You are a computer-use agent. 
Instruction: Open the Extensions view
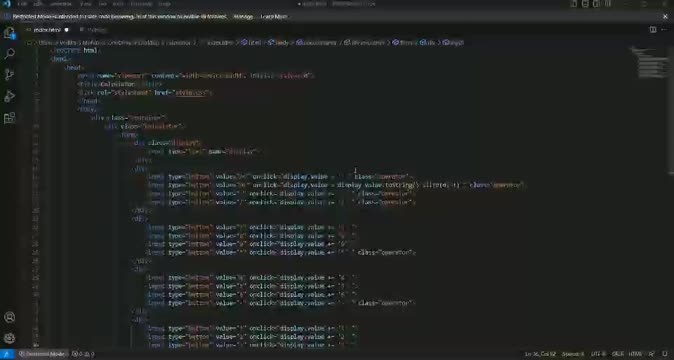coord(9,118)
